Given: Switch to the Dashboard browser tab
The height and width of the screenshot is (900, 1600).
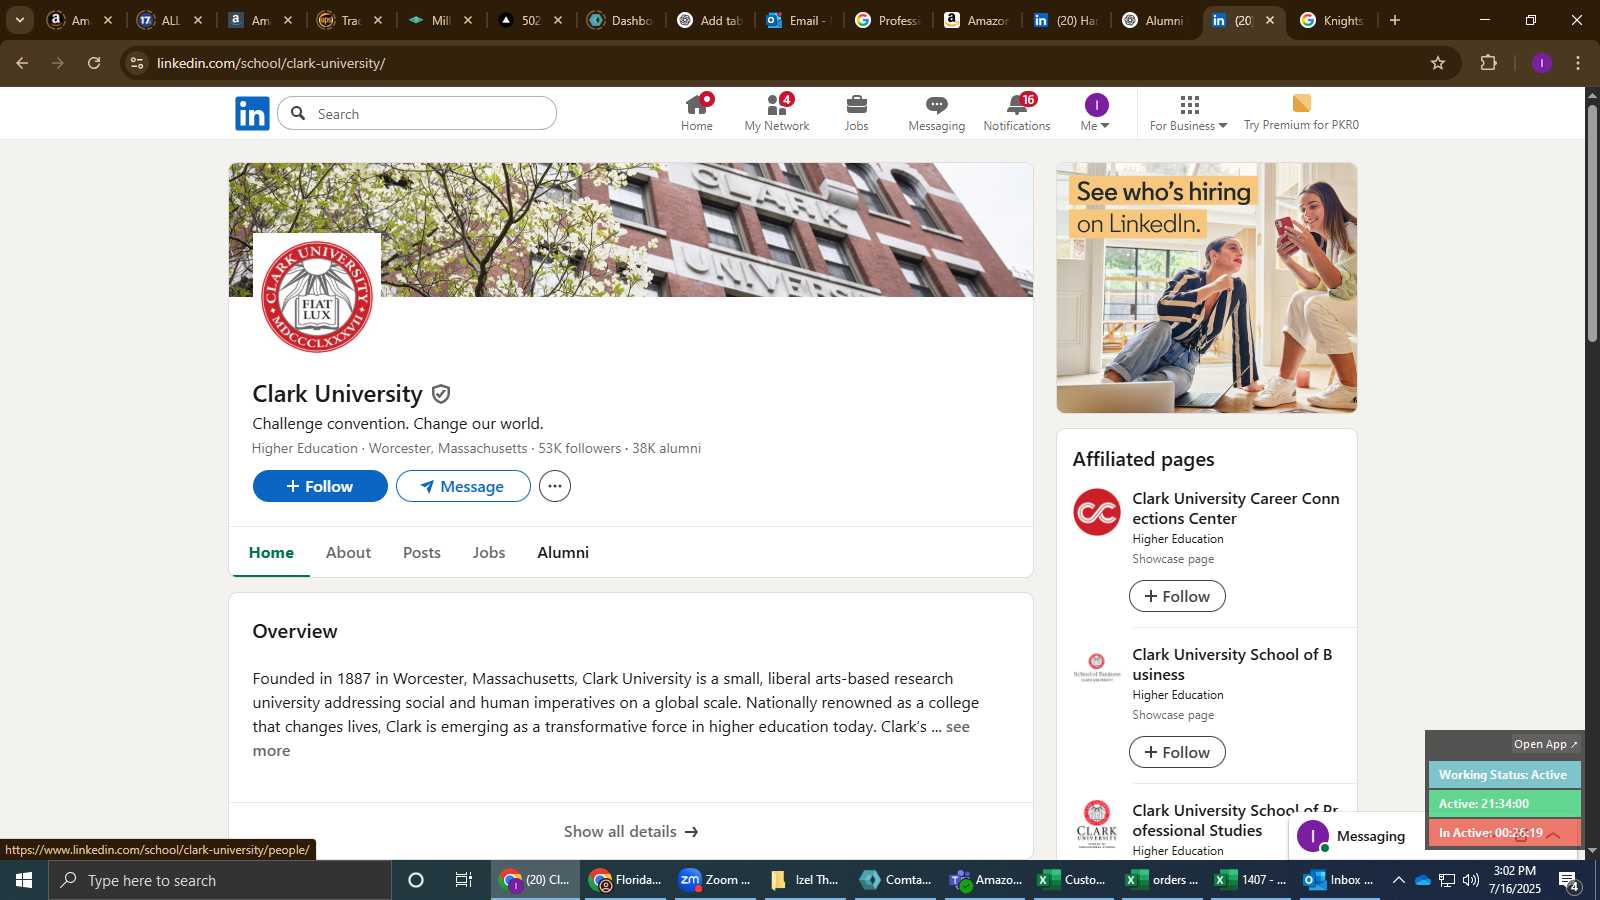Looking at the screenshot, I should [x=620, y=20].
